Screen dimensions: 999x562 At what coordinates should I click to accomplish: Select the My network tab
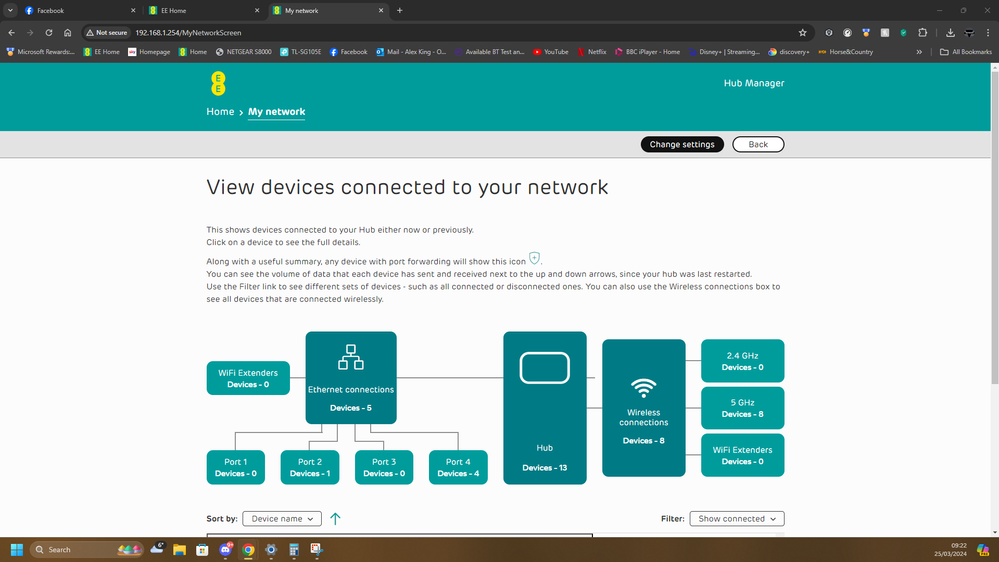click(328, 10)
